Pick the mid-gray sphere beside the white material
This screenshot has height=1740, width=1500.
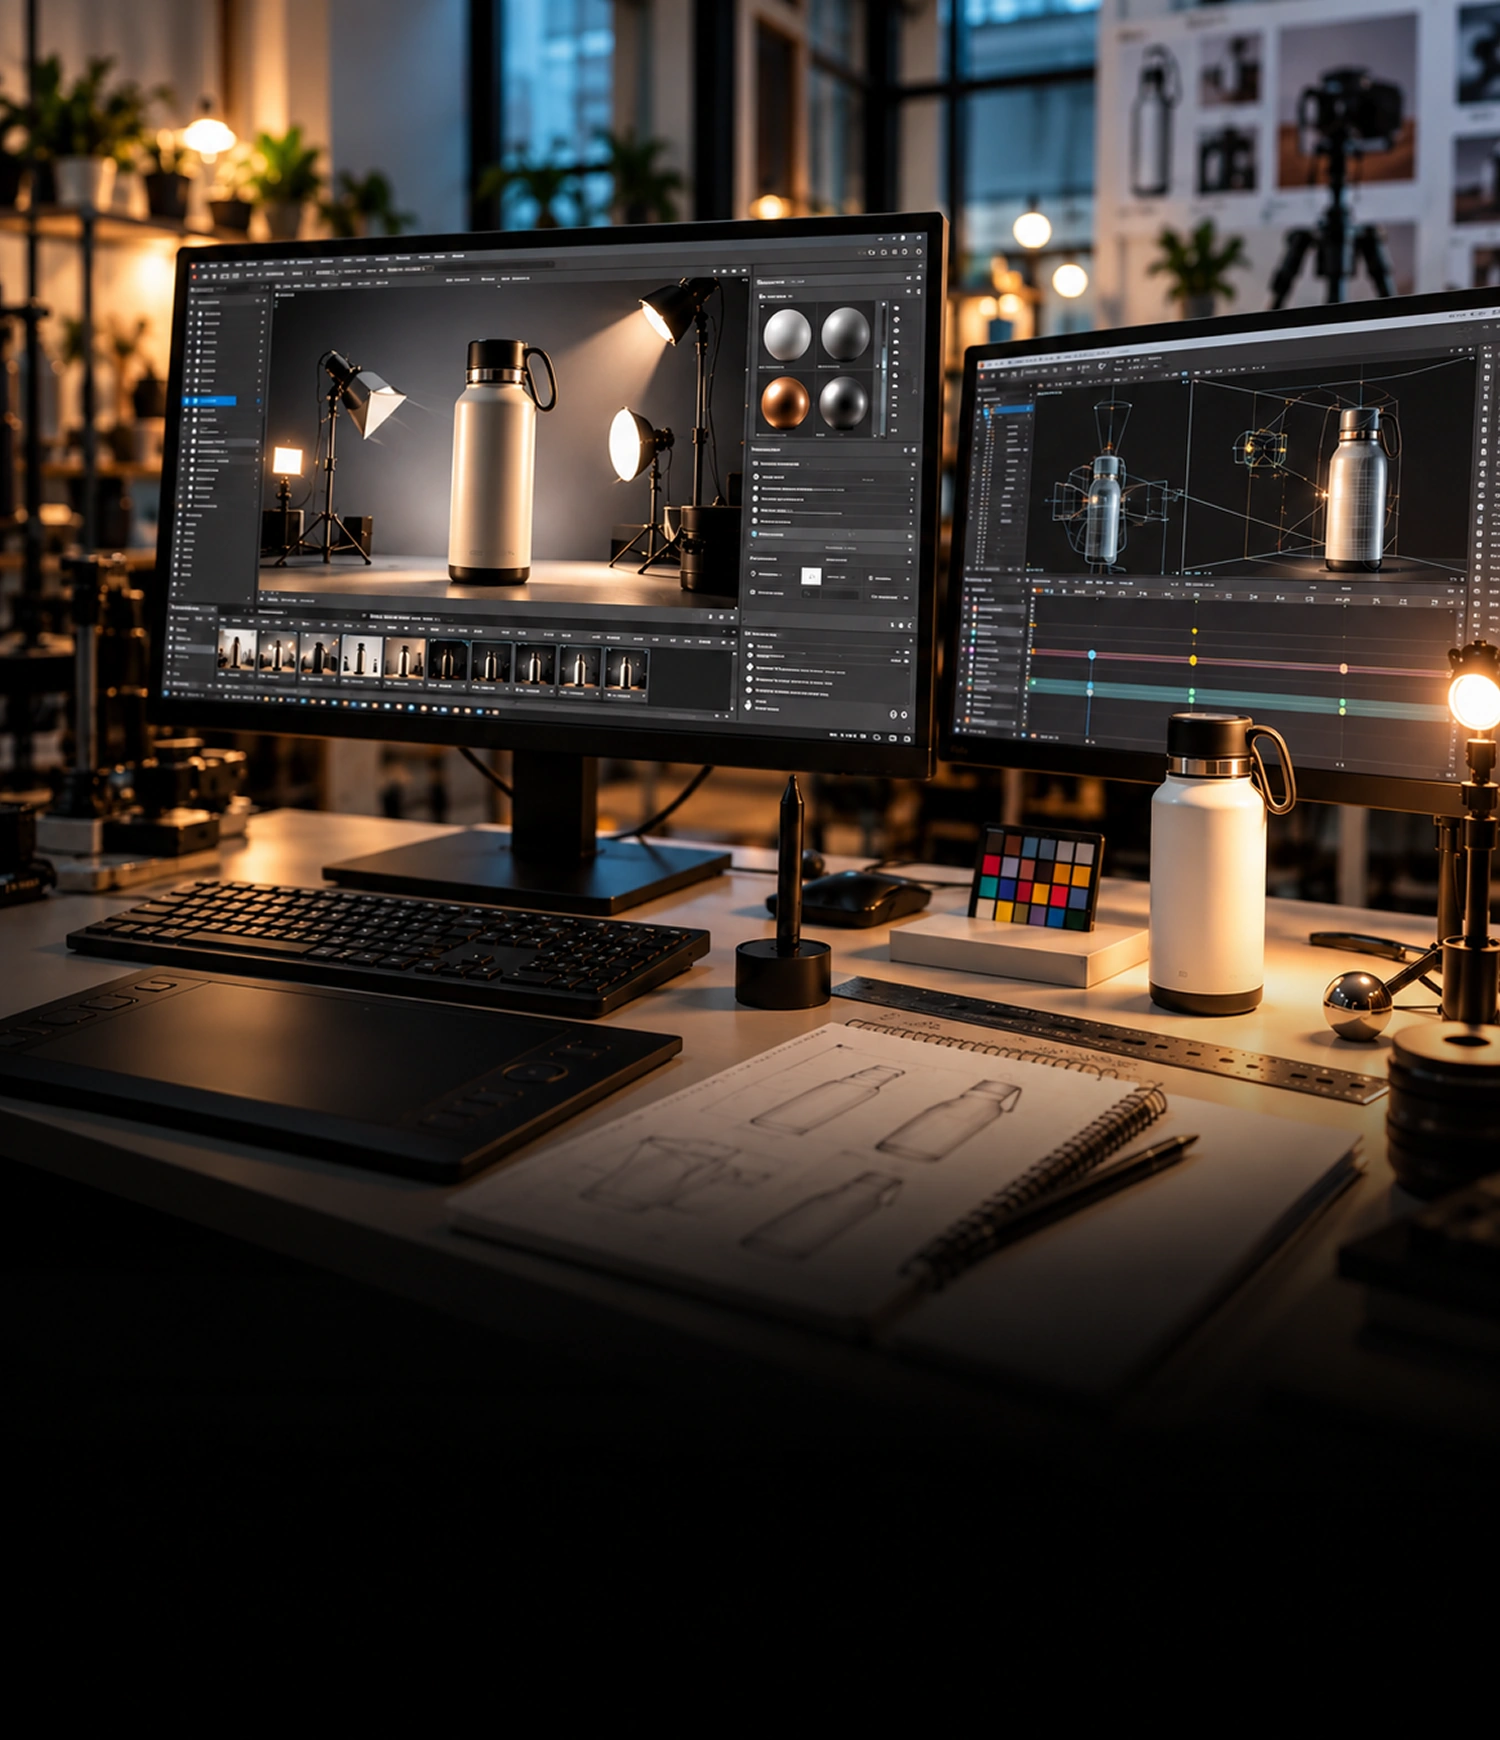[845, 334]
